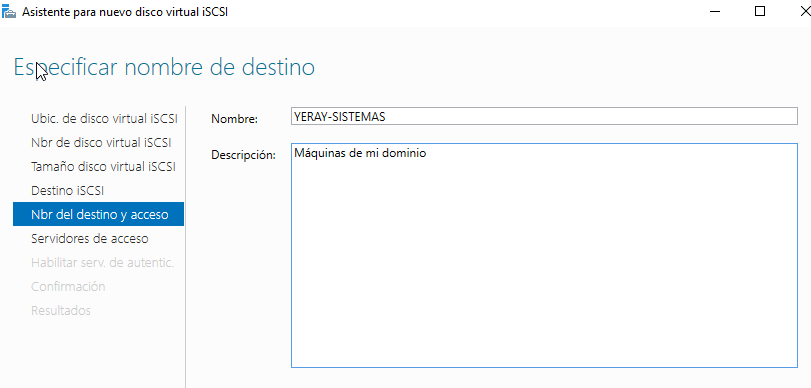The width and height of the screenshot is (811, 388).
Task: Maximize the wizard window
Action: pos(760,11)
